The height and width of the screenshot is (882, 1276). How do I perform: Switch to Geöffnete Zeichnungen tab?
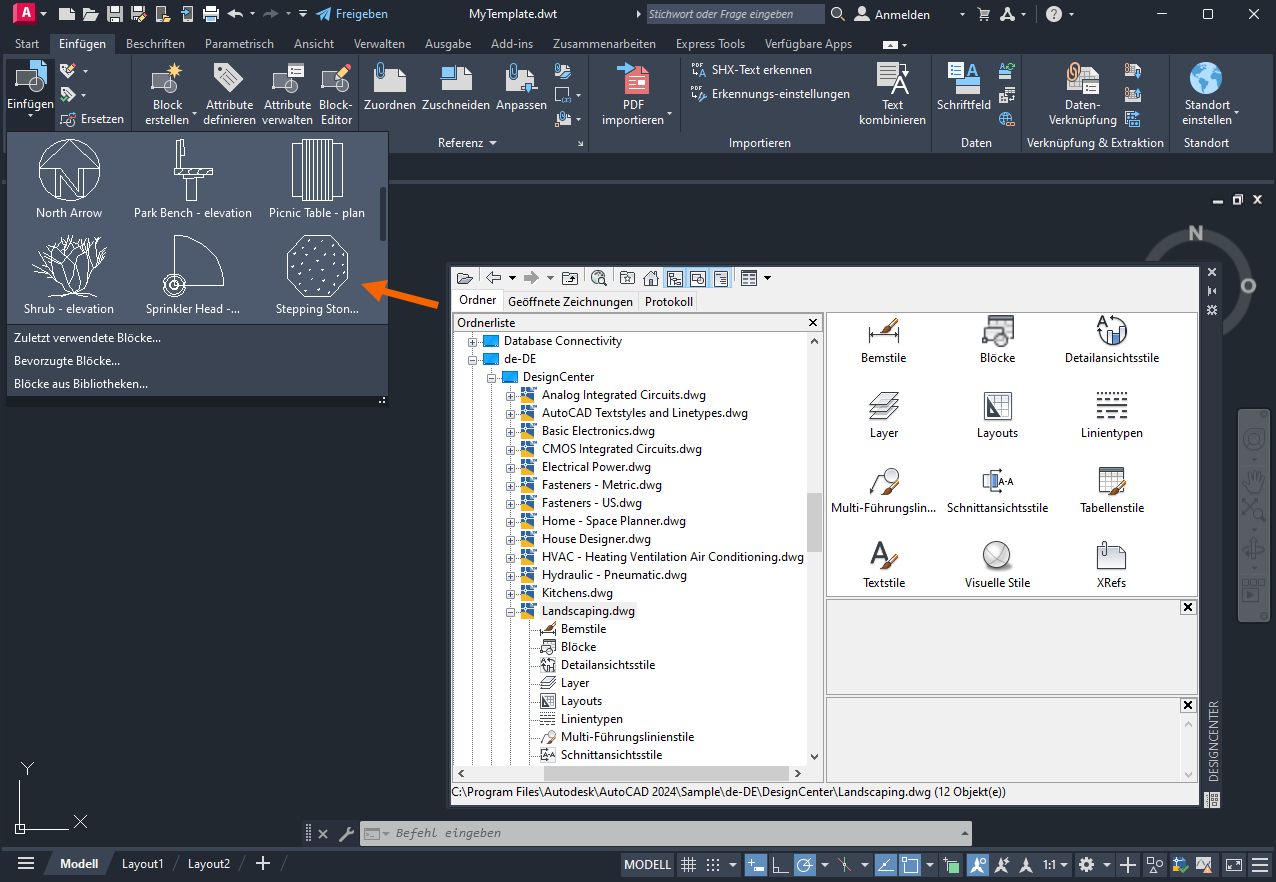tap(570, 301)
